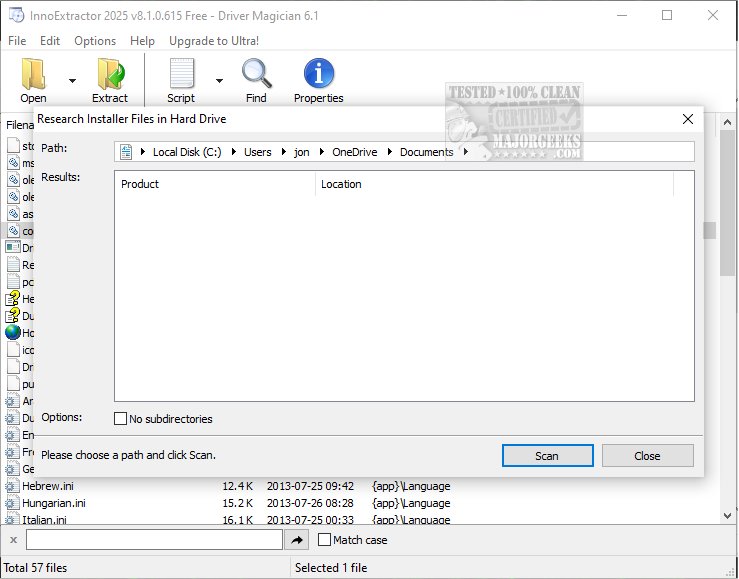Screen dimensions: 739x579
Task: Click the Hebrew.ini gear file icon
Action: 12,486
